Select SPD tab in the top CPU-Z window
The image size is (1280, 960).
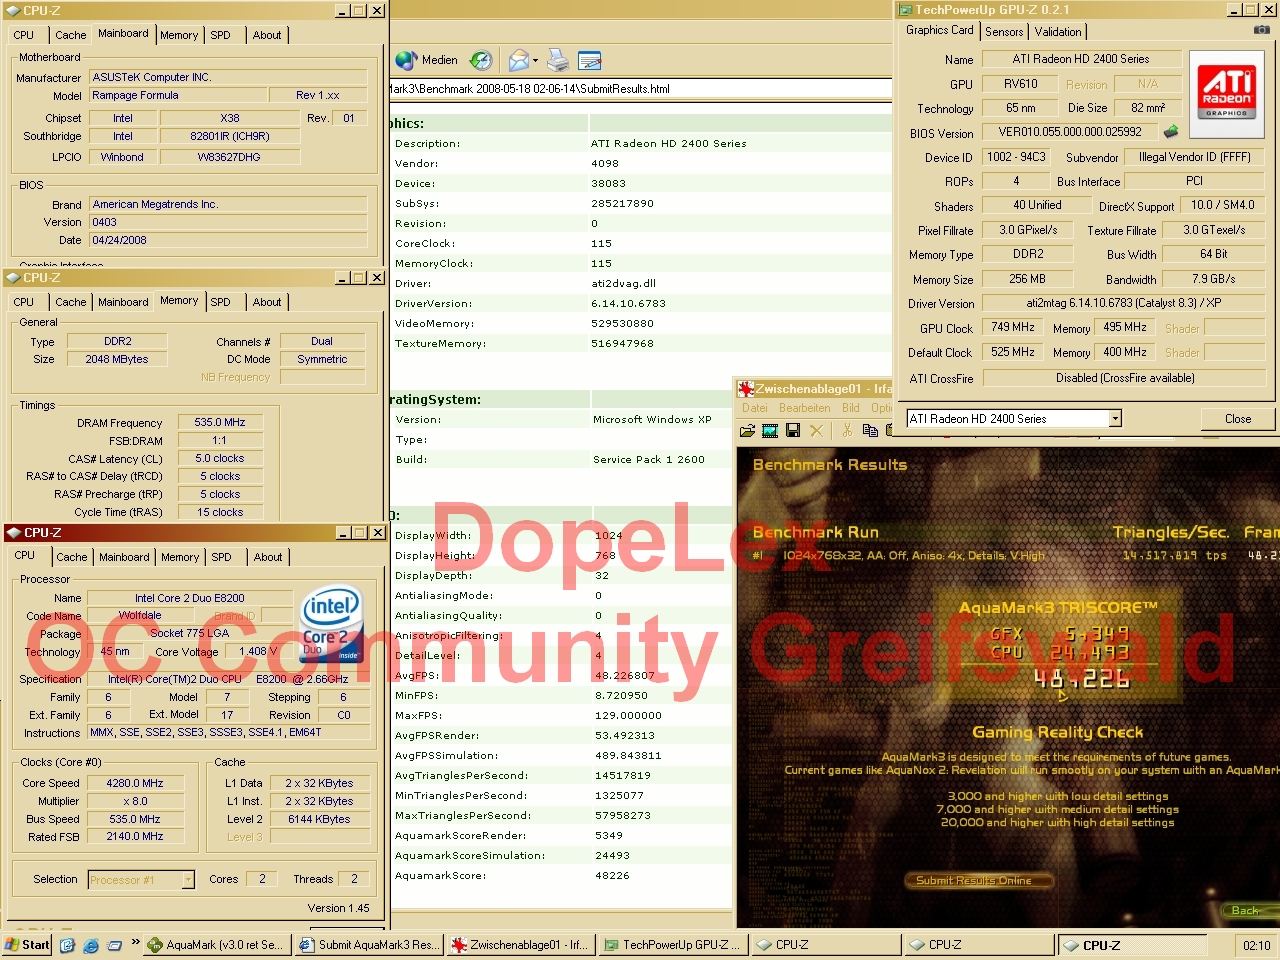(x=221, y=35)
